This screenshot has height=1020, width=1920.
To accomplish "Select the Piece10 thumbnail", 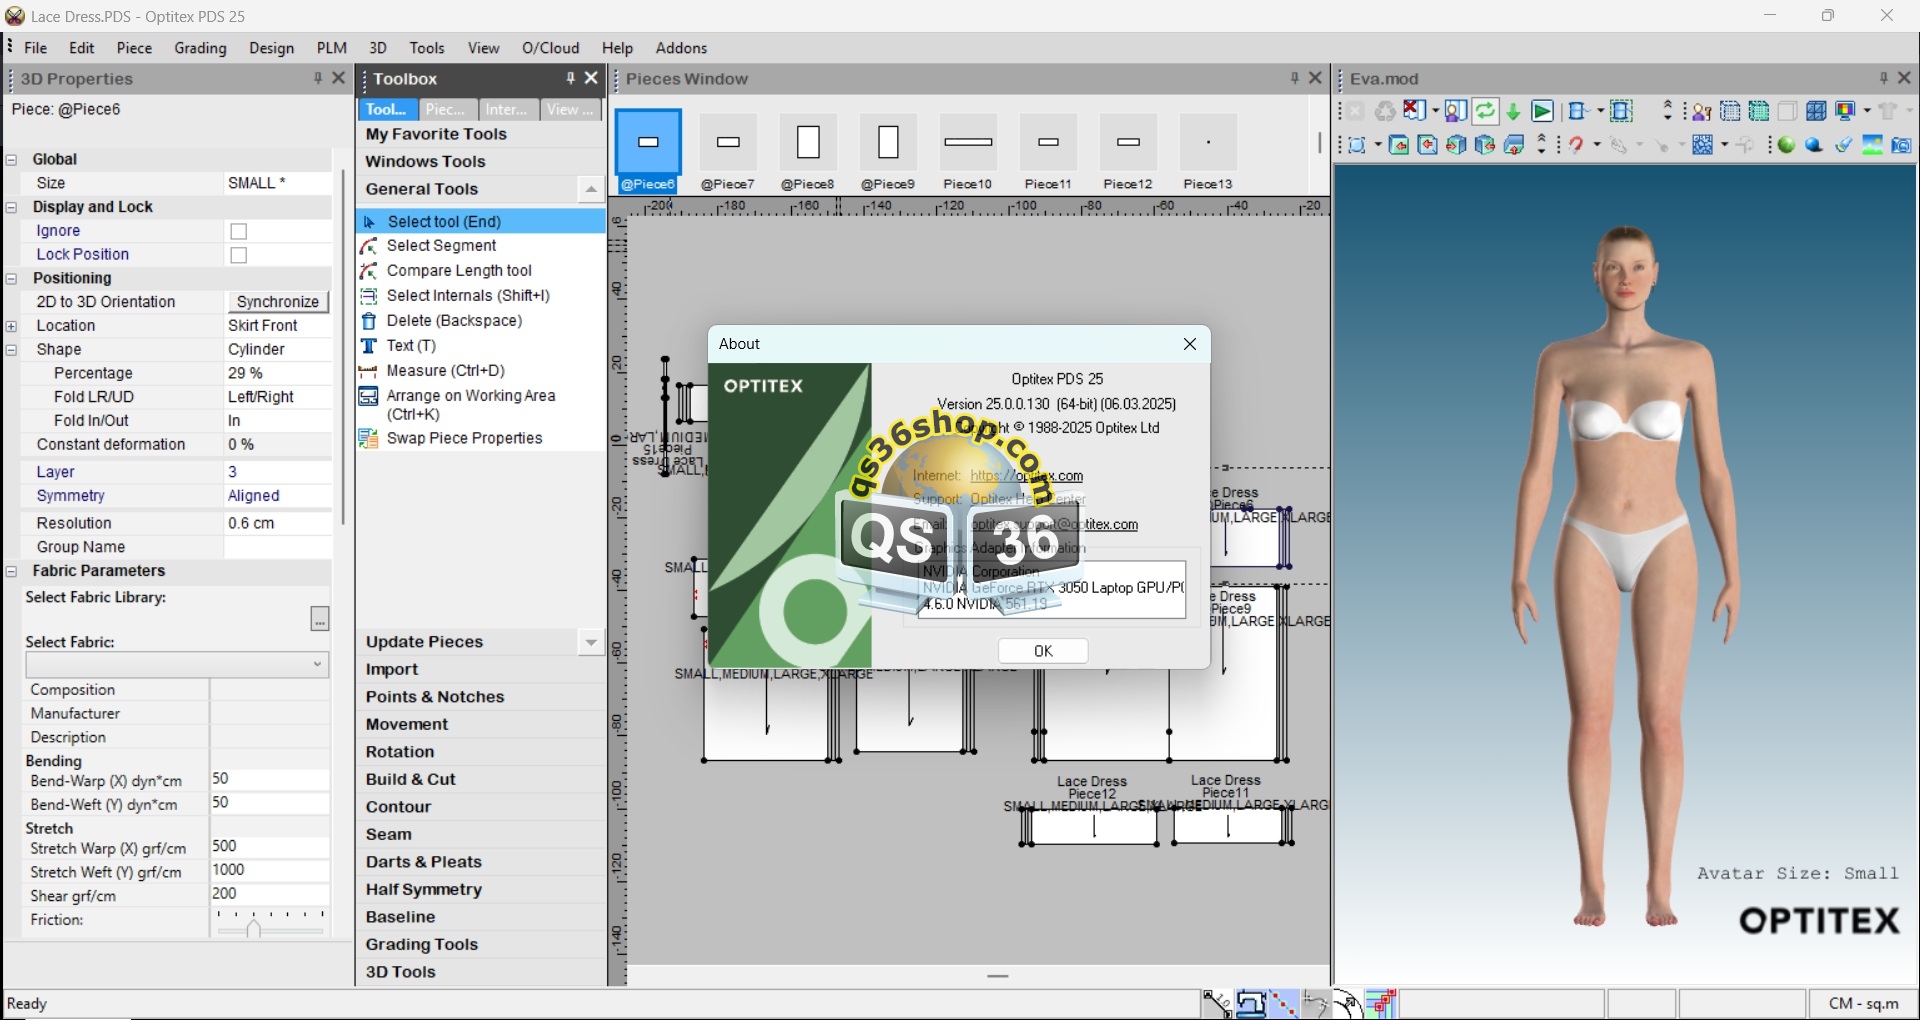I will tap(968, 151).
